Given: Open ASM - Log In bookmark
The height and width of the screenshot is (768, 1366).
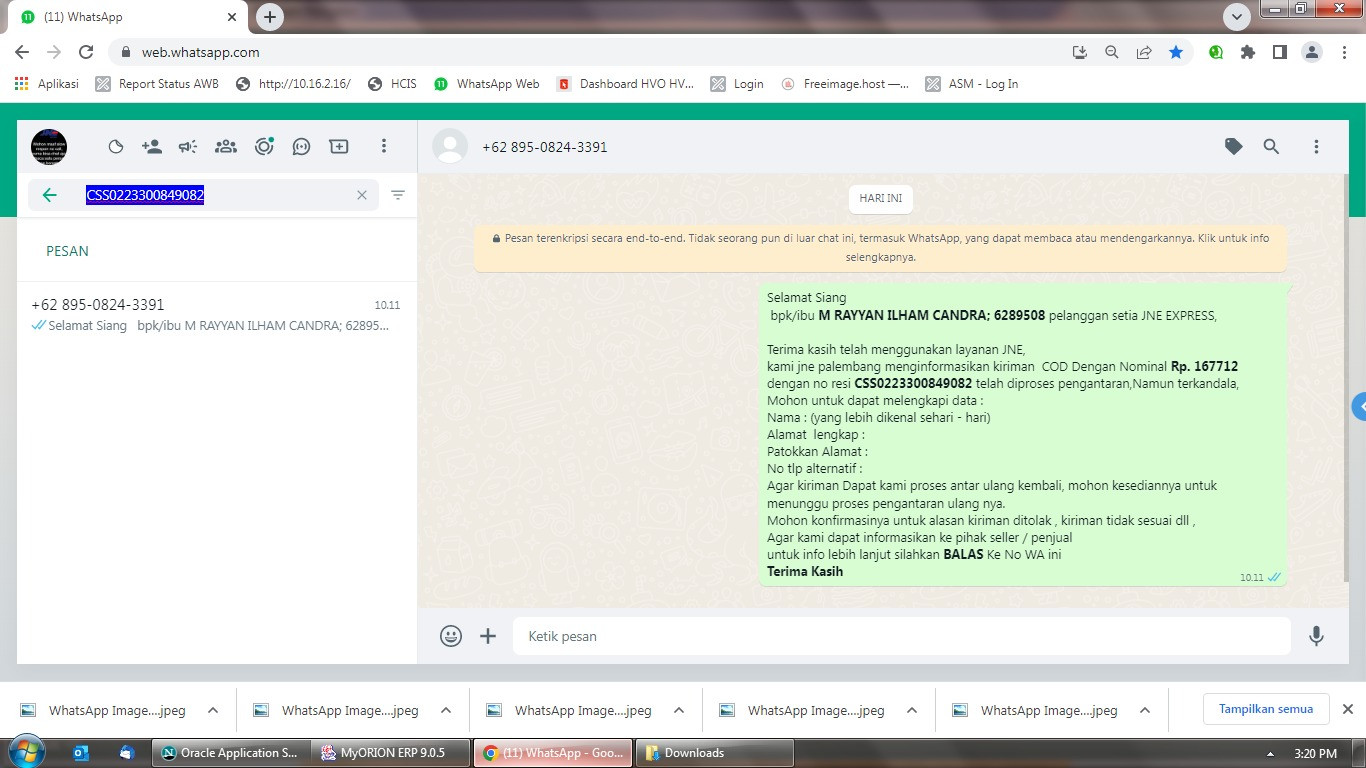Looking at the screenshot, I should pyautogui.click(x=972, y=84).
